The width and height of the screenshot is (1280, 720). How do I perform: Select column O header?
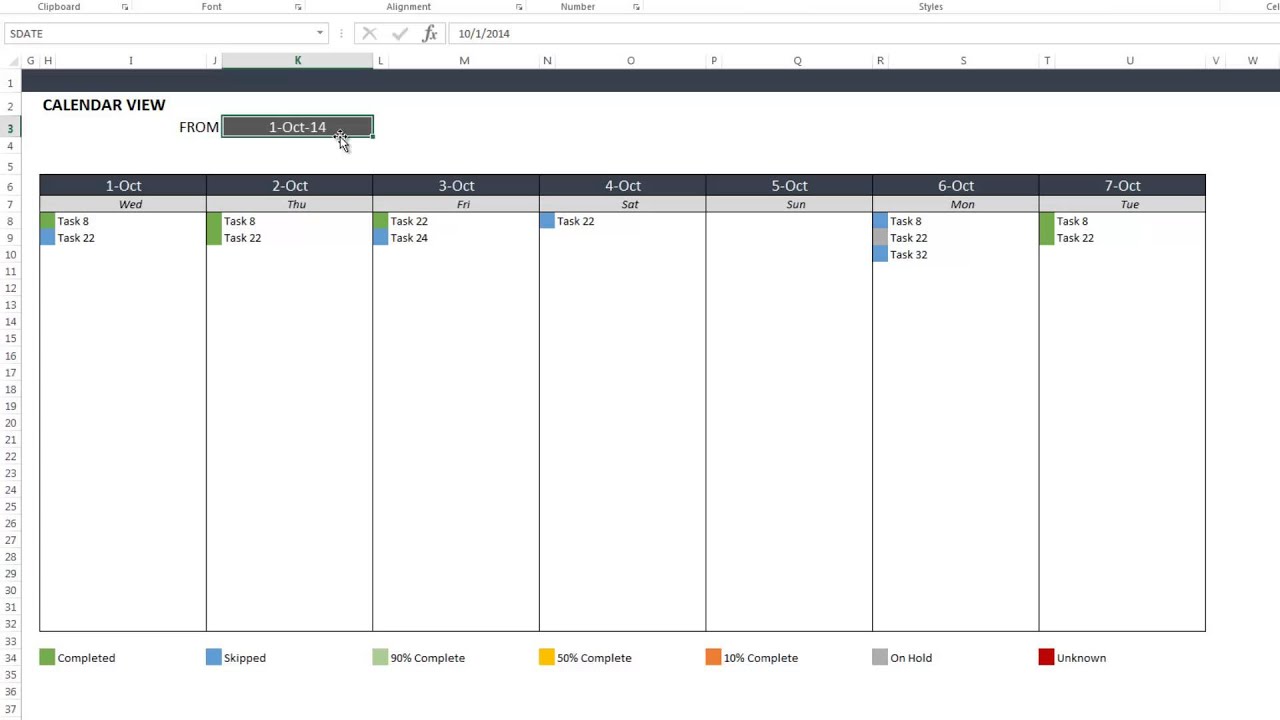[x=630, y=61]
